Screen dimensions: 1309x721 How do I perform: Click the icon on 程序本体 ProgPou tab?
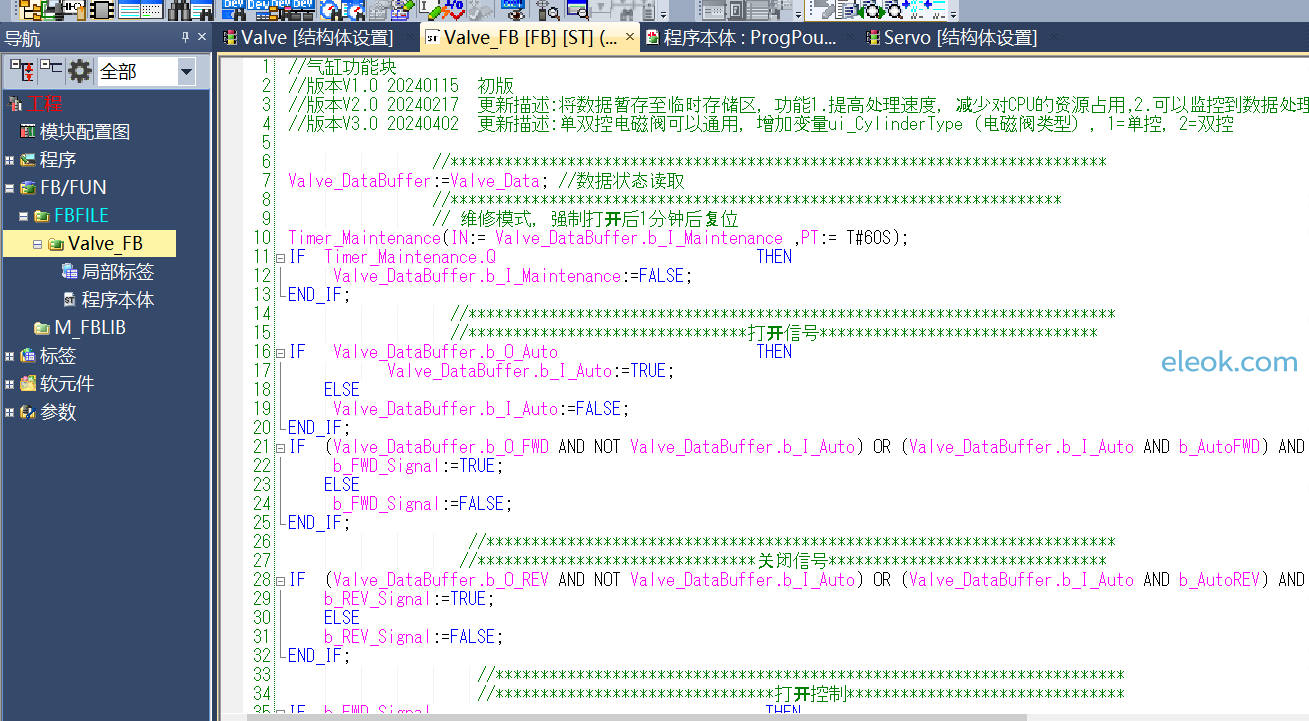click(652, 38)
